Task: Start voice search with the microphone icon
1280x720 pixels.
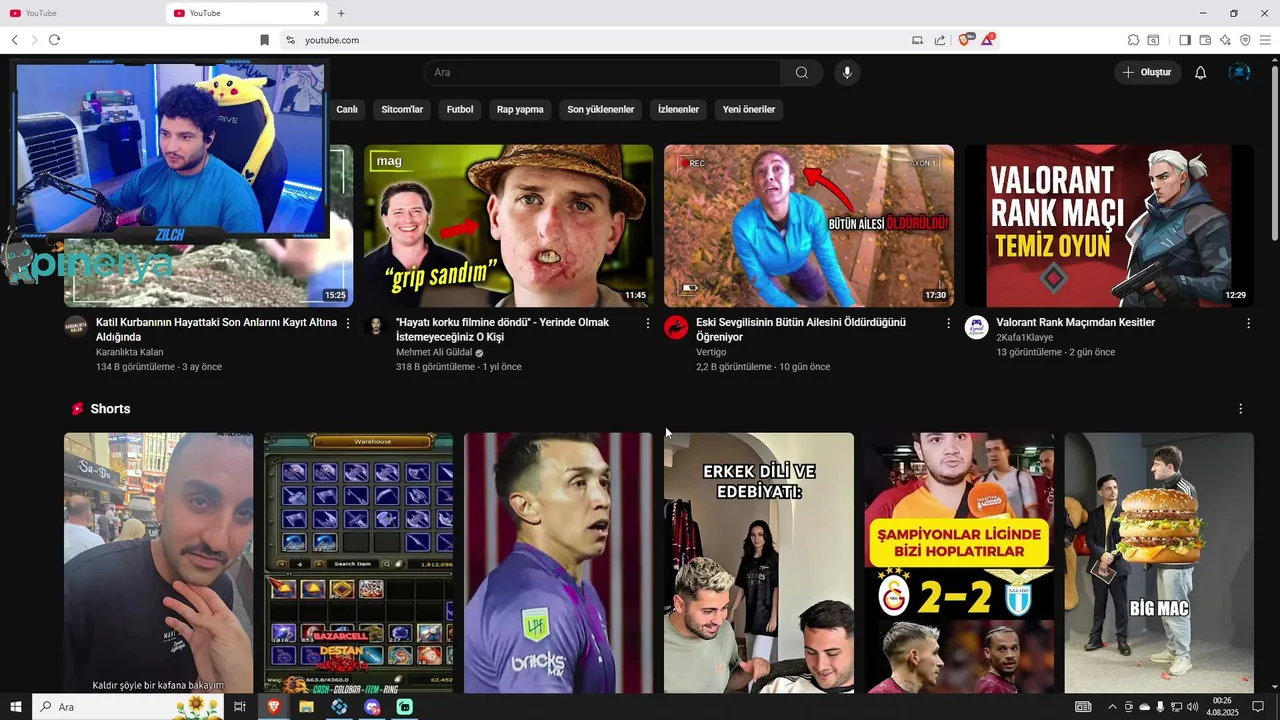Action: point(847,72)
